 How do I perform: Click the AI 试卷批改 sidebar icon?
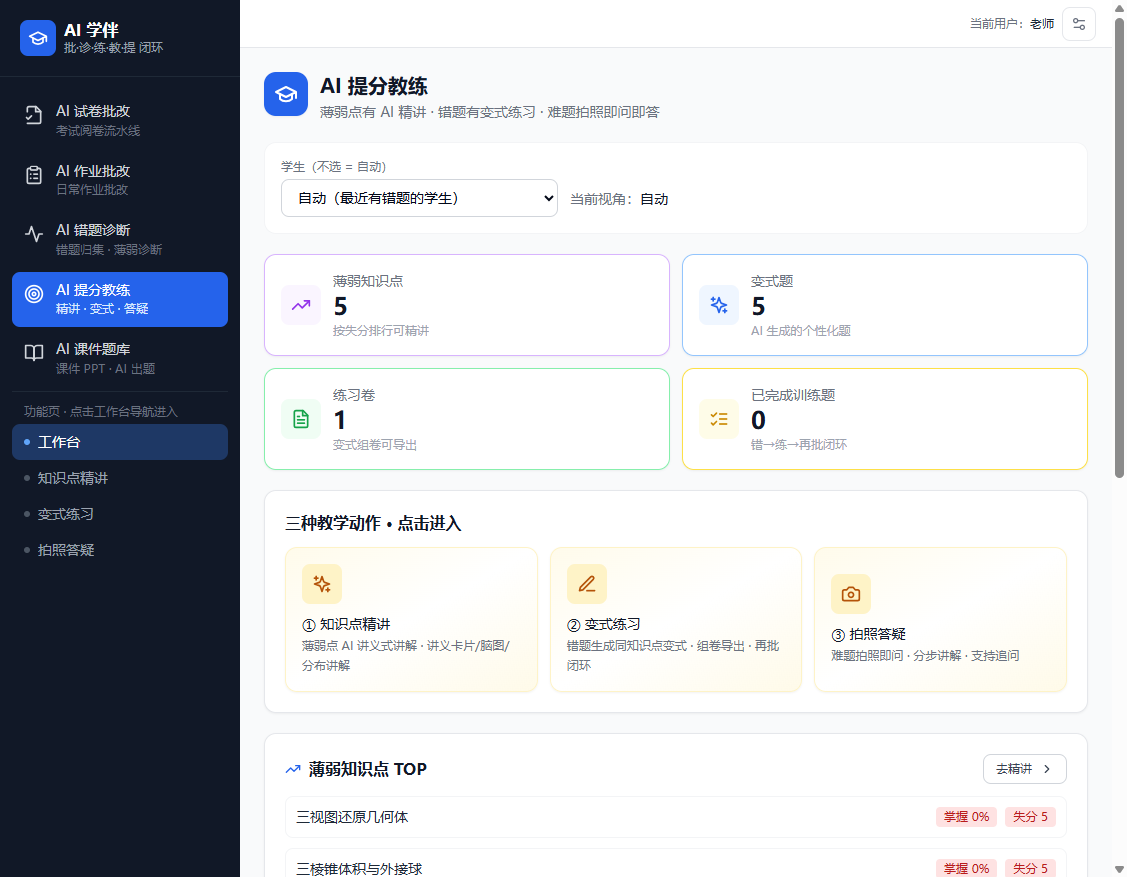click(34, 115)
